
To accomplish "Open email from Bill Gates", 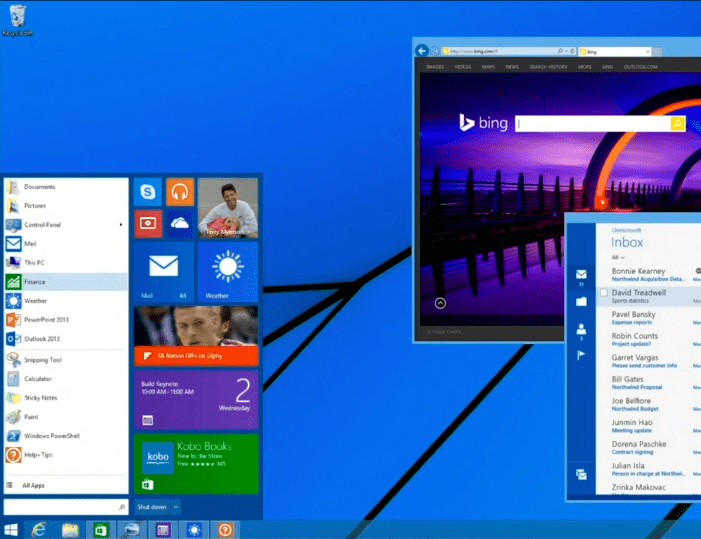I will coord(650,383).
